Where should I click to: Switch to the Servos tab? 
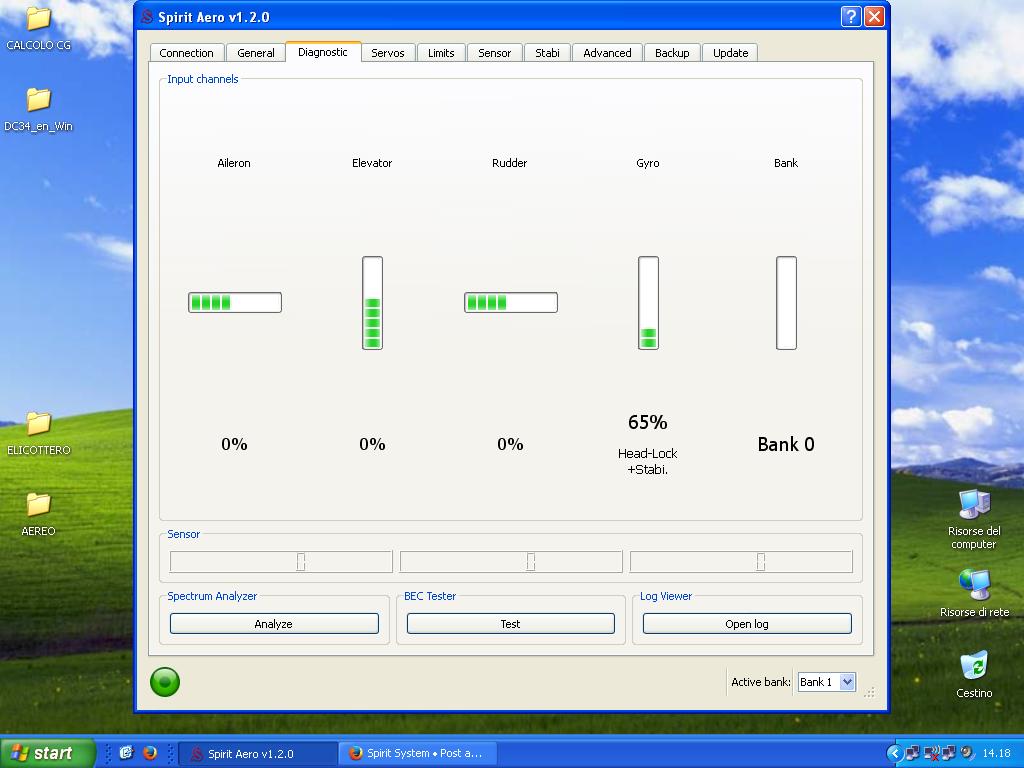coord(388,53)
